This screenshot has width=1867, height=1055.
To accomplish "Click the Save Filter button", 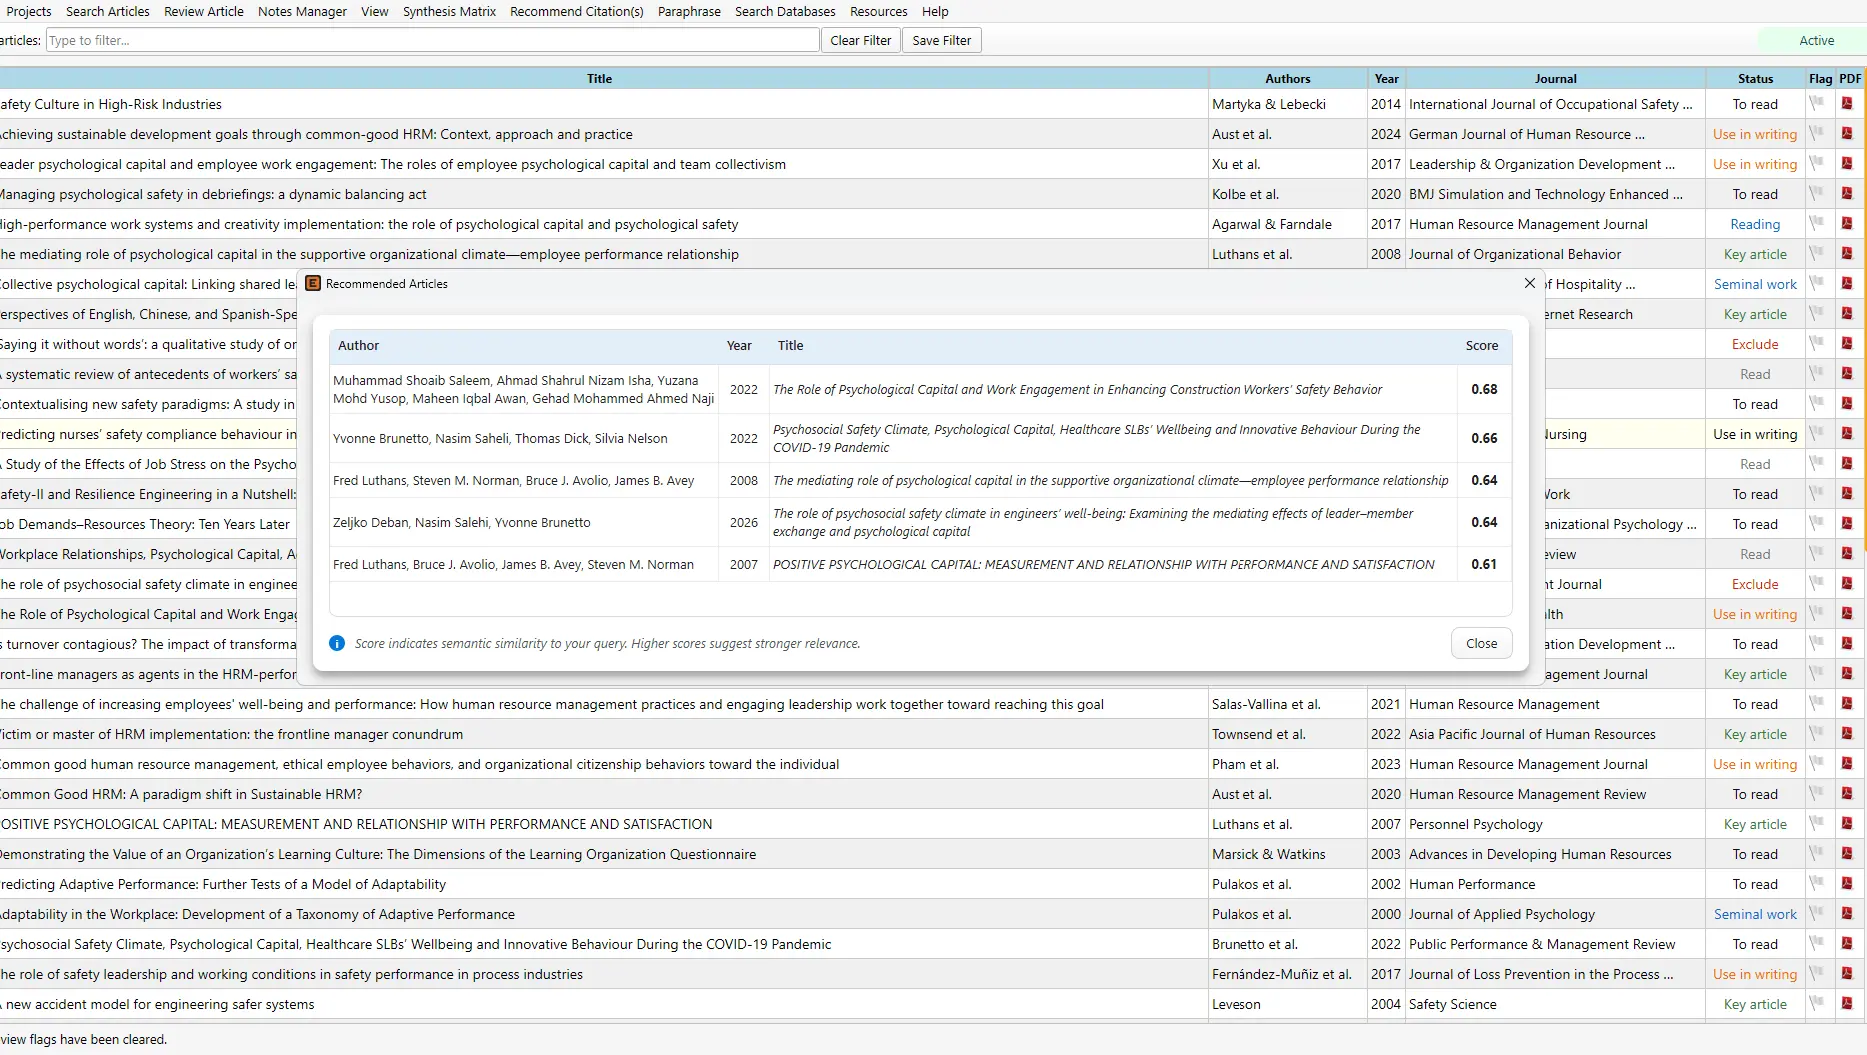I will [941, 40].
